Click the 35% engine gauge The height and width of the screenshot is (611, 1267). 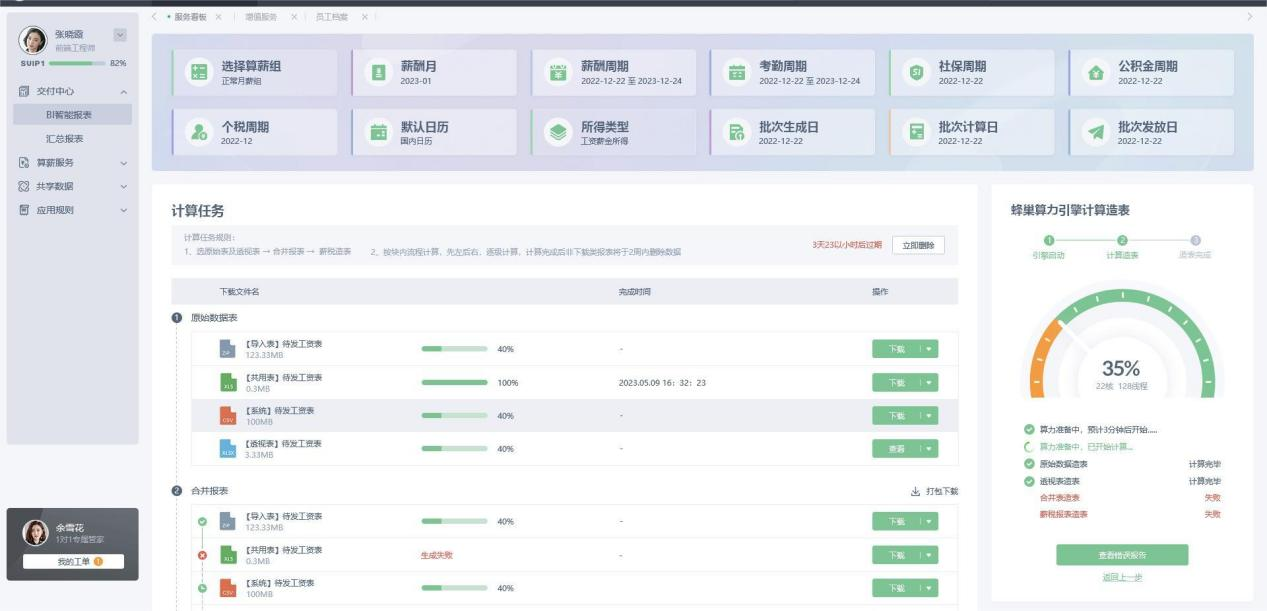[1122, 342]
